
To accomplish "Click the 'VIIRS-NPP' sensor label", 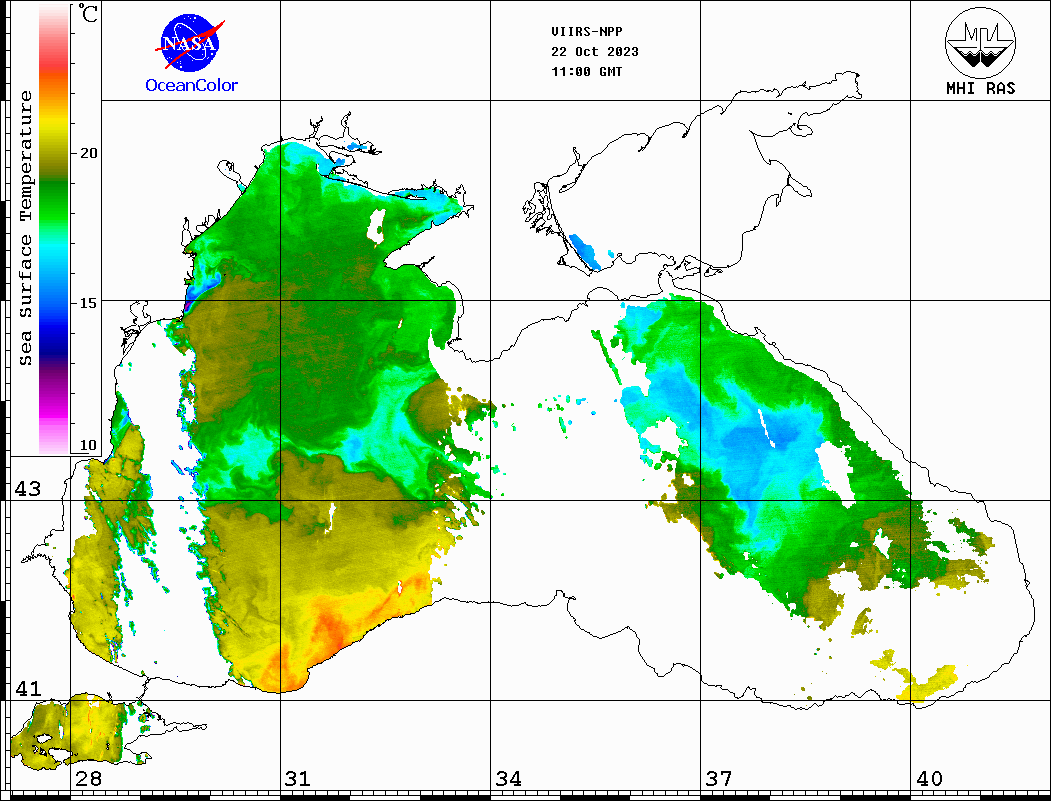I will [586, 32].
